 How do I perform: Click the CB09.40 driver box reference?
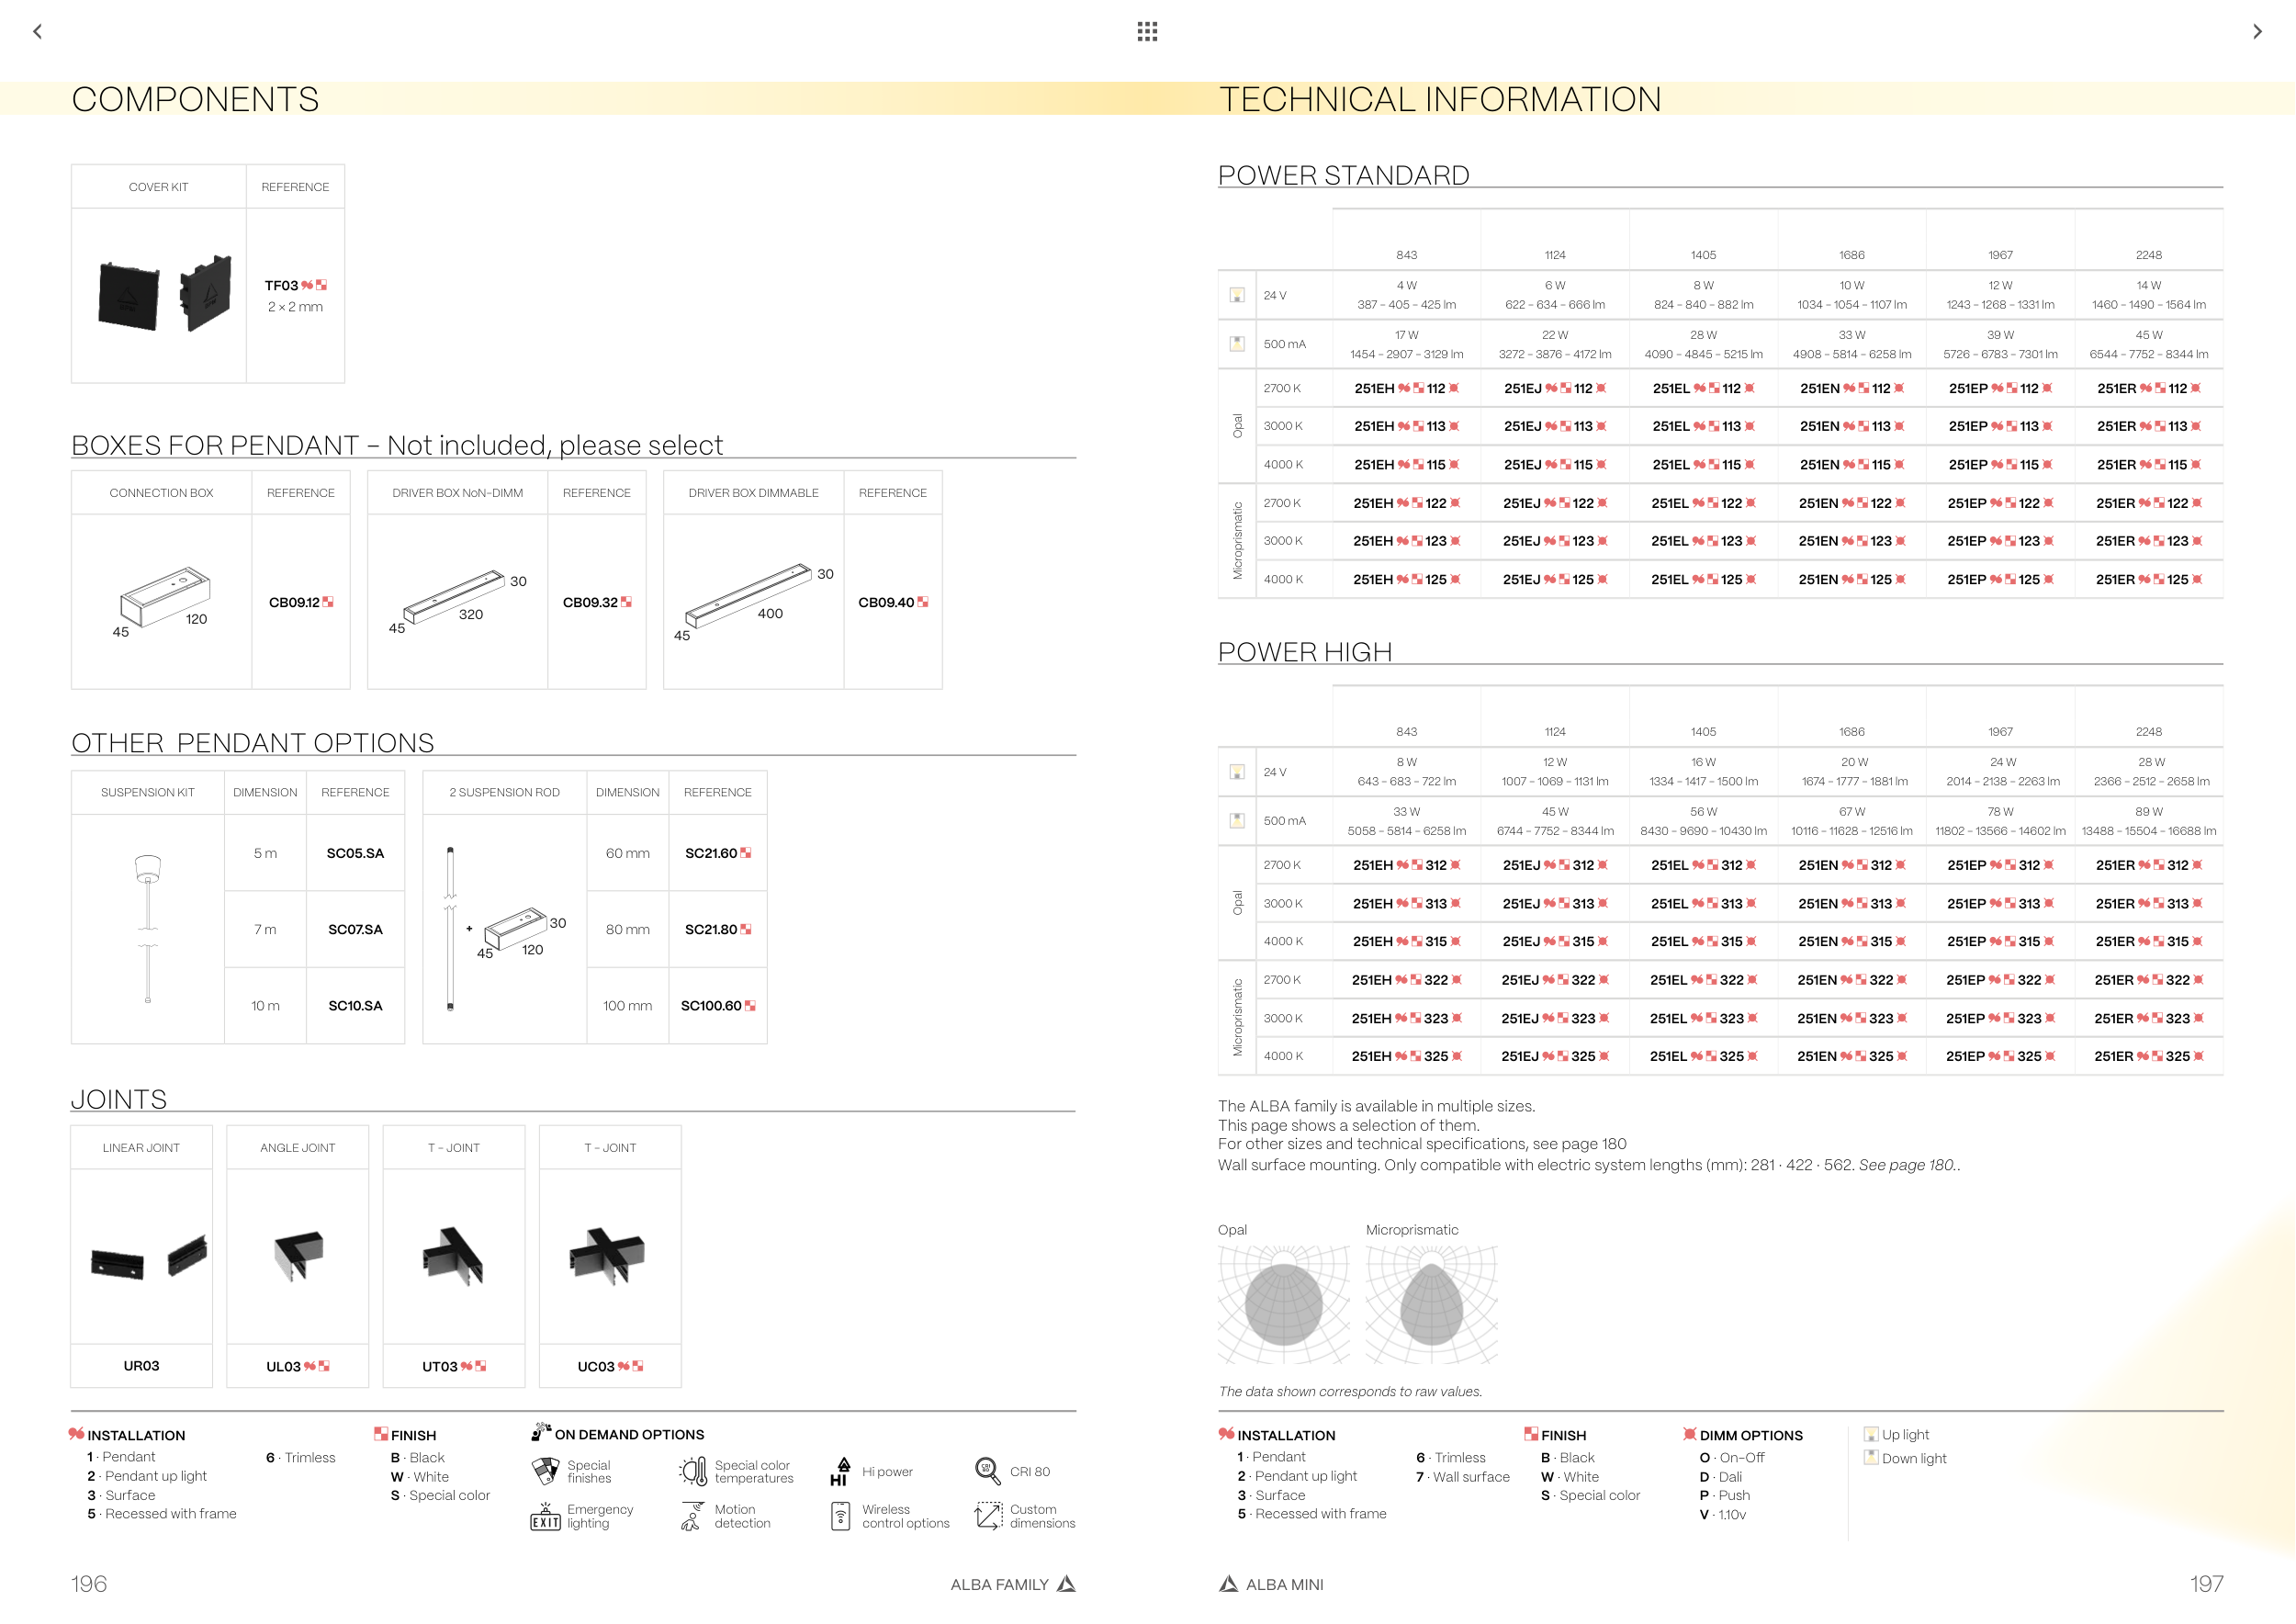point(886,603)
